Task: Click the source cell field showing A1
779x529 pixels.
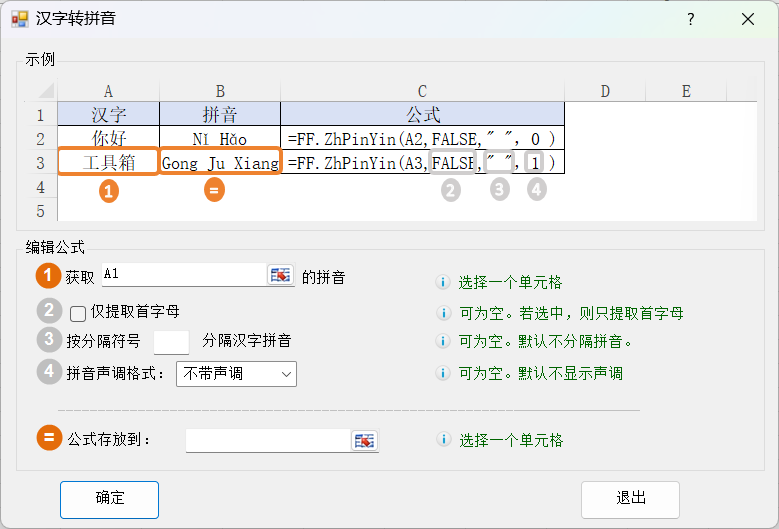Action: tap(183, 275)
